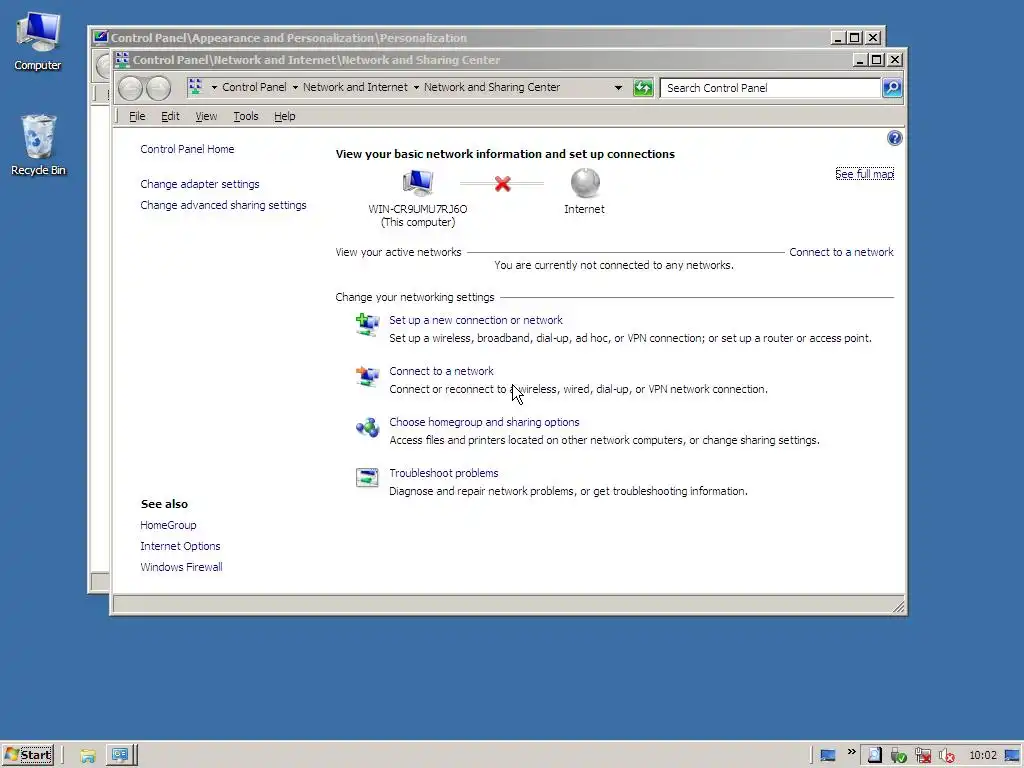Click the Control Panel taskbar button
1024x768 pixels.
point(120,755)
